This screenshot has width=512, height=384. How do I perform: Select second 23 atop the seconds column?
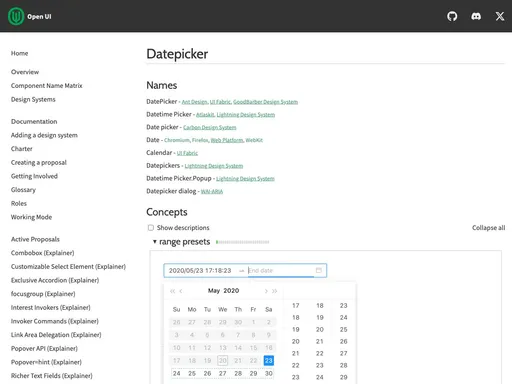click(344, 306)
